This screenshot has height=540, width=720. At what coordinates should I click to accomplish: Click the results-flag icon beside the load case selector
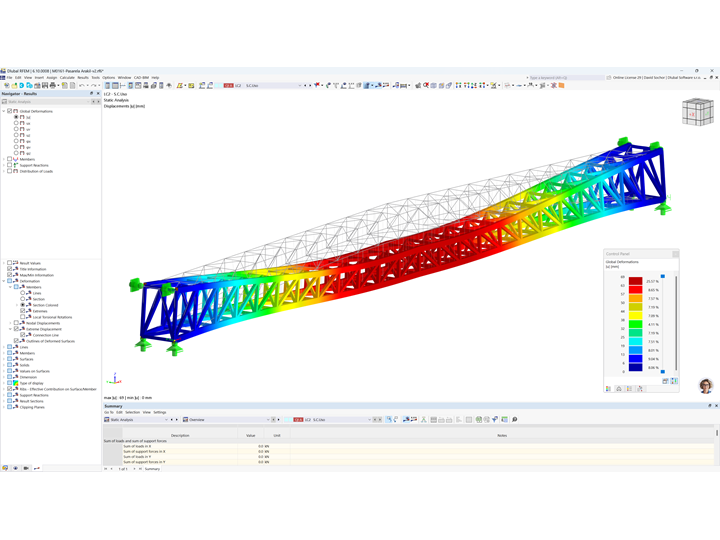317,85
